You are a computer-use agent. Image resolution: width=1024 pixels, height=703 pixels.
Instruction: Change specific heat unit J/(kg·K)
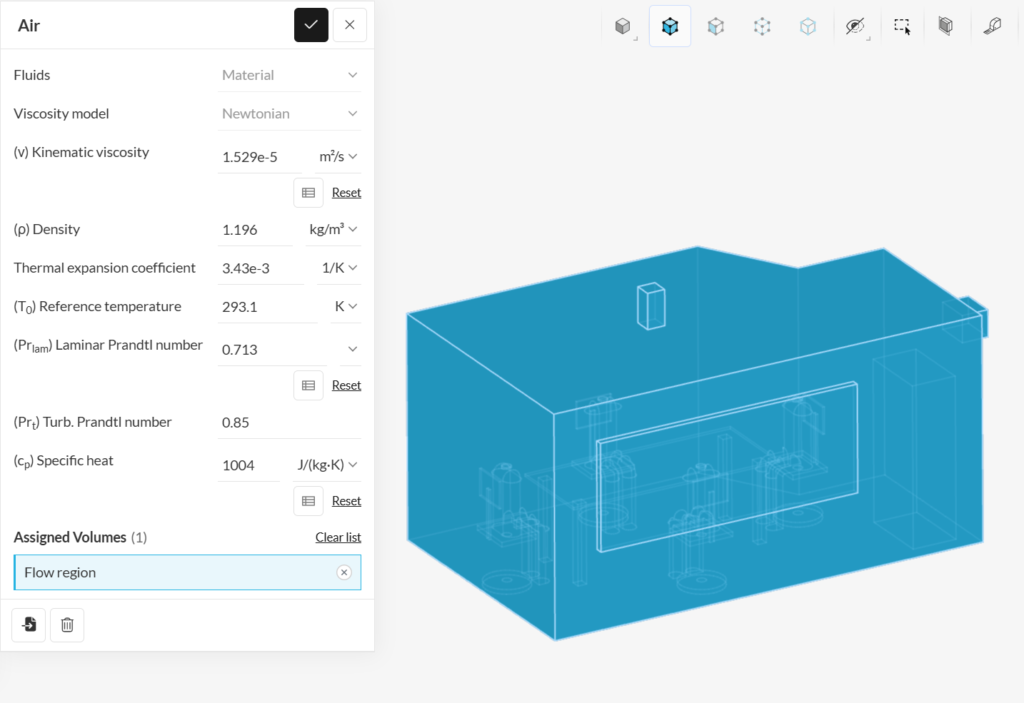327,465
